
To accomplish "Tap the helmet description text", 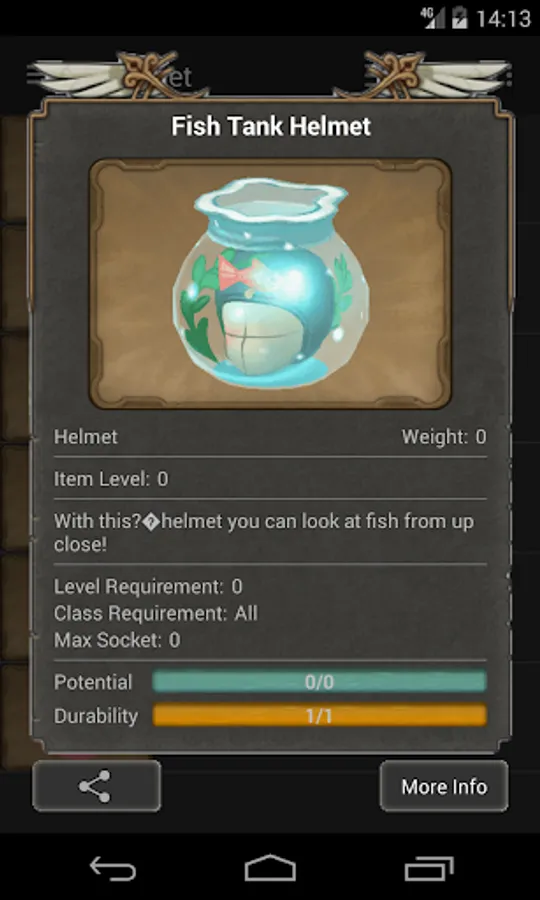I will (264, 533).
